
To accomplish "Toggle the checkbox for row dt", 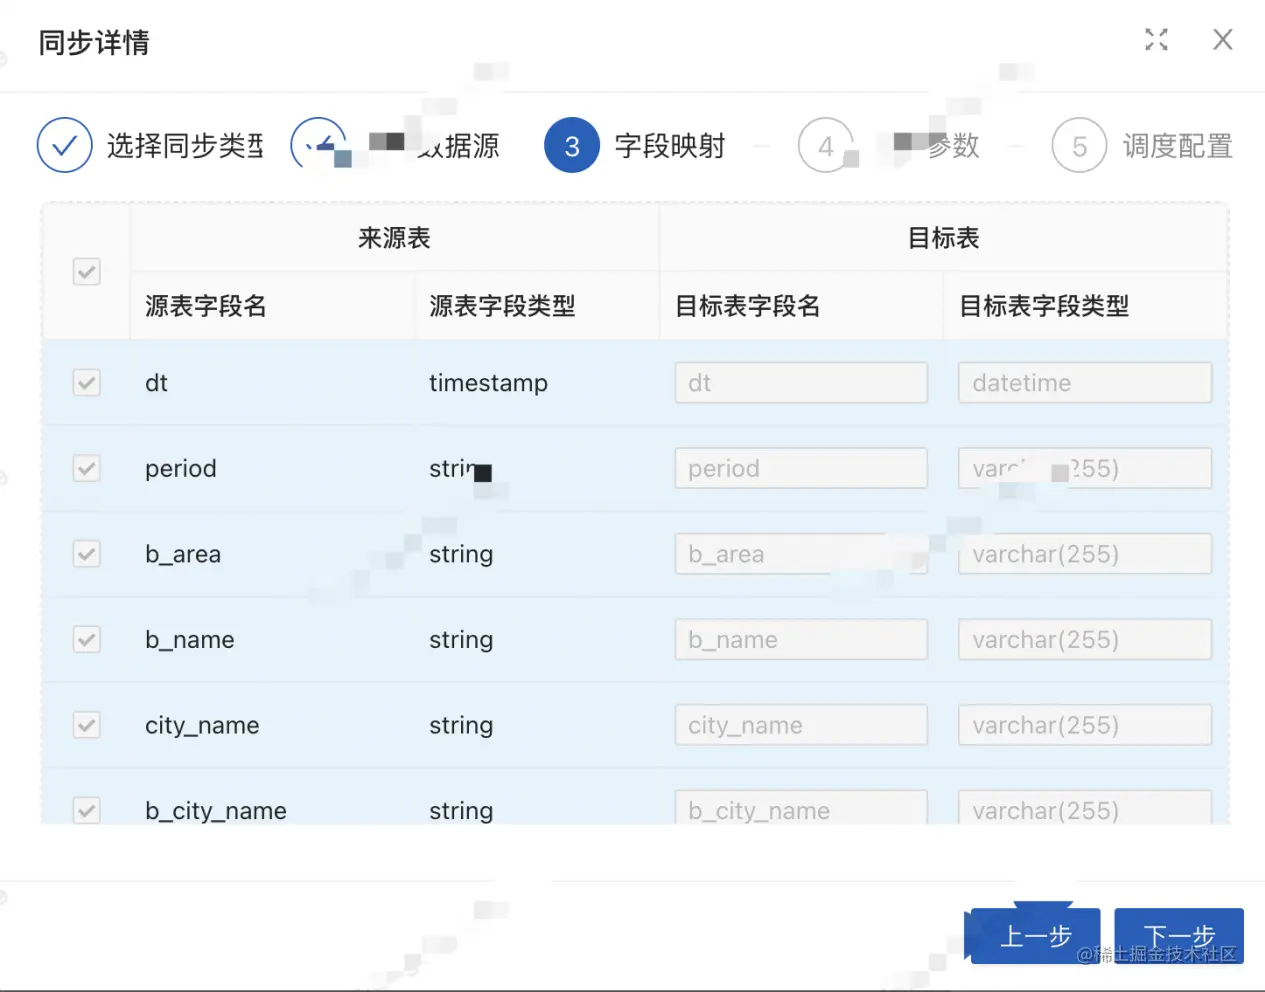I will [x=87, y=383].
